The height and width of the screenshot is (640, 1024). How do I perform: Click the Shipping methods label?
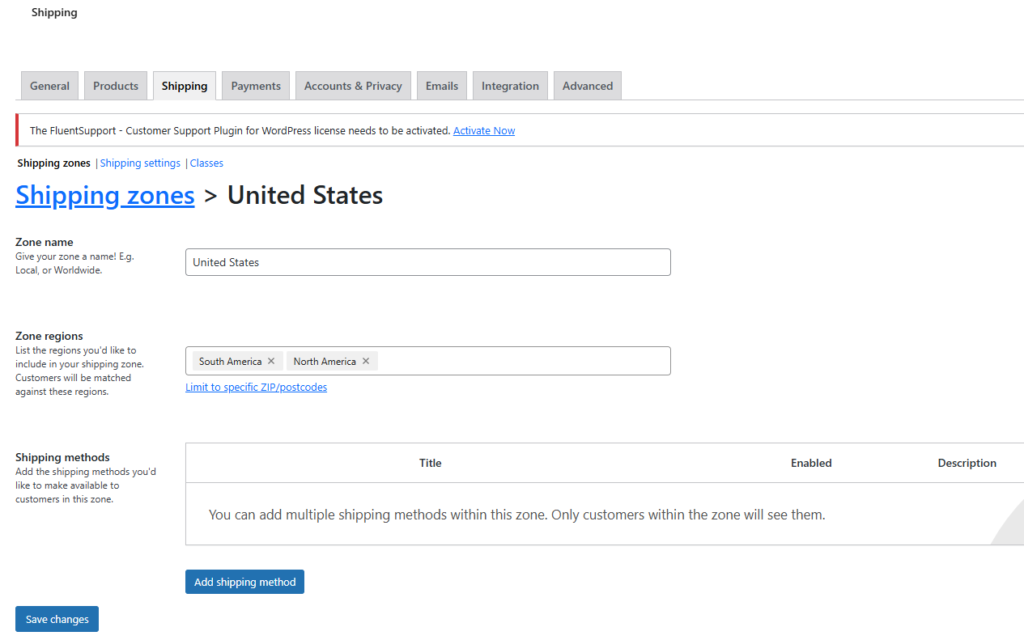point(63,458)
